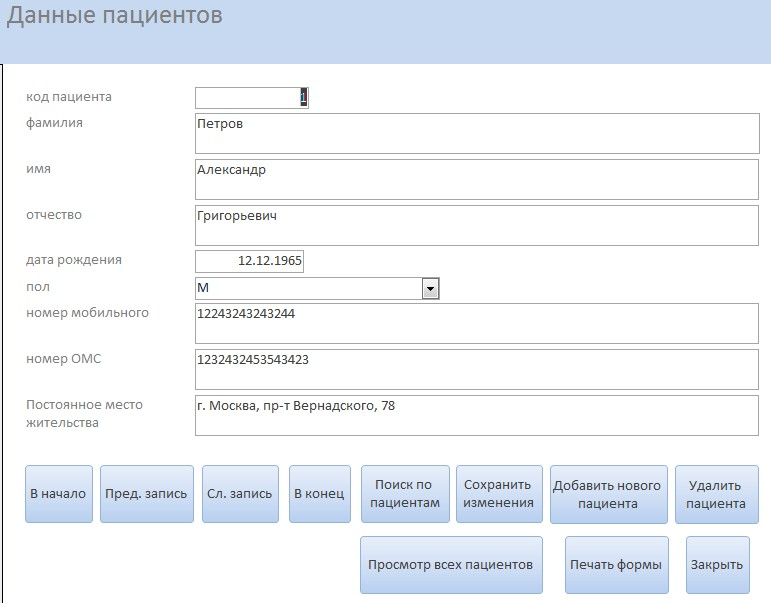771x603 pixels.
Task: Click the номер мобильного label
Action: pyautogui.click(x=87, y=313)
